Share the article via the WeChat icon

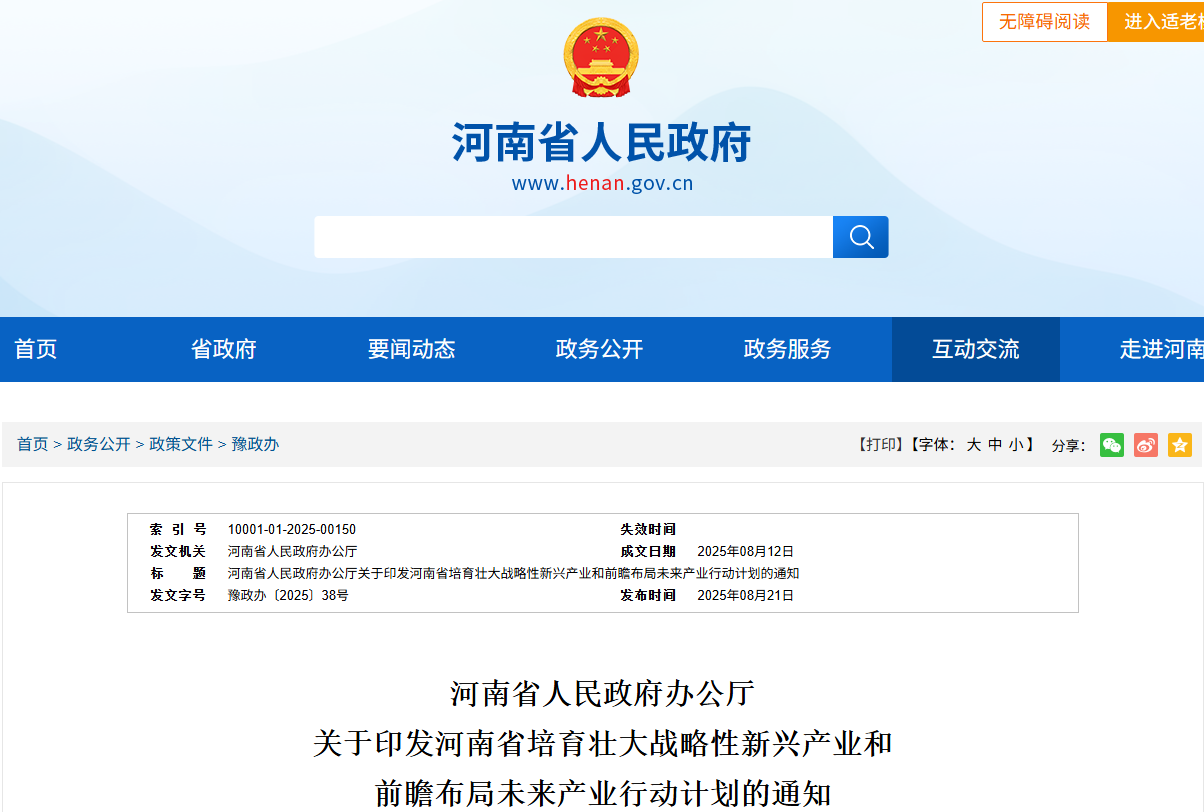coord(1111,445)
